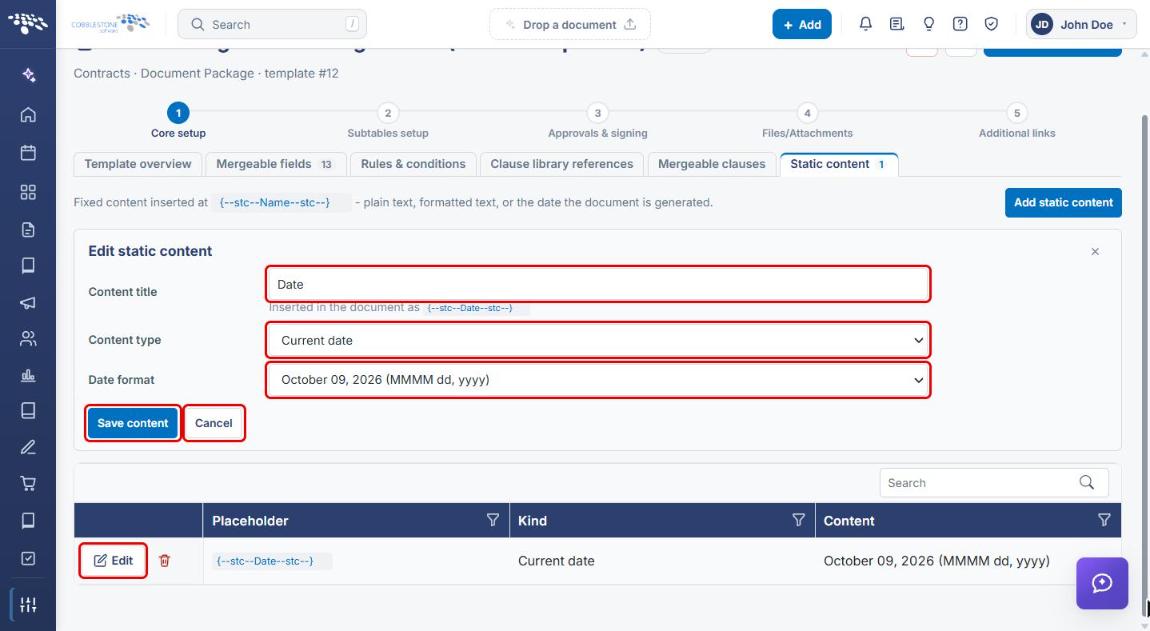This screenshot has width=1150, height=631.
Task: Open the document icon in sidebar
Action: tap(28, 230)
